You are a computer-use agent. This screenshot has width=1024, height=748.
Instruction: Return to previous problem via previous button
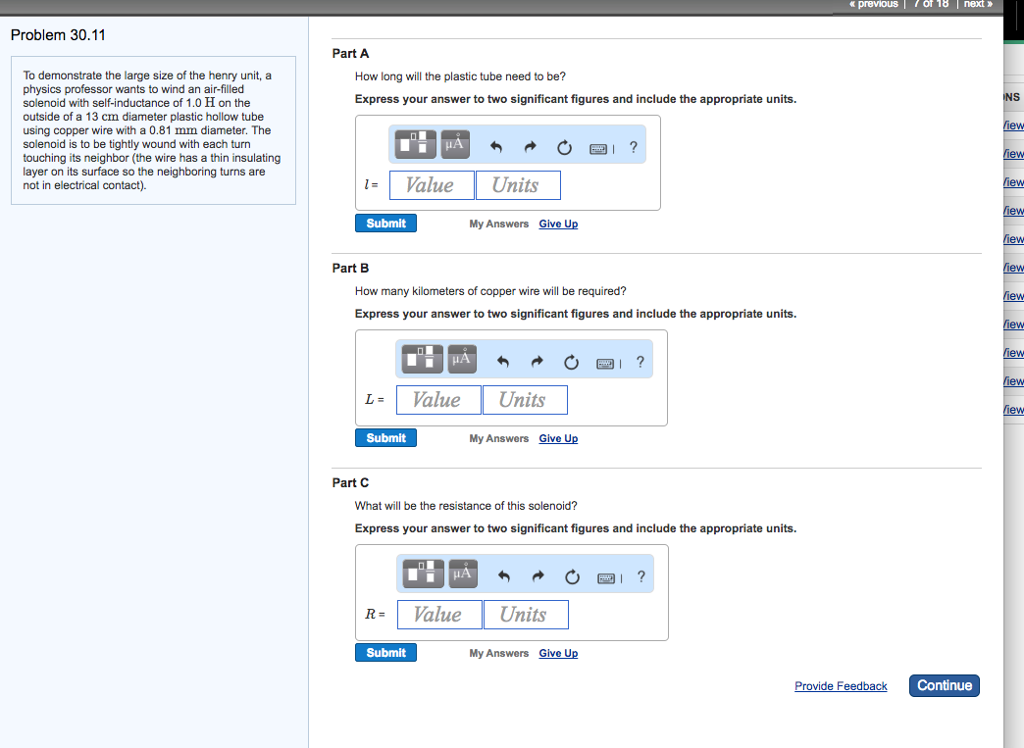tap(872, 4)
